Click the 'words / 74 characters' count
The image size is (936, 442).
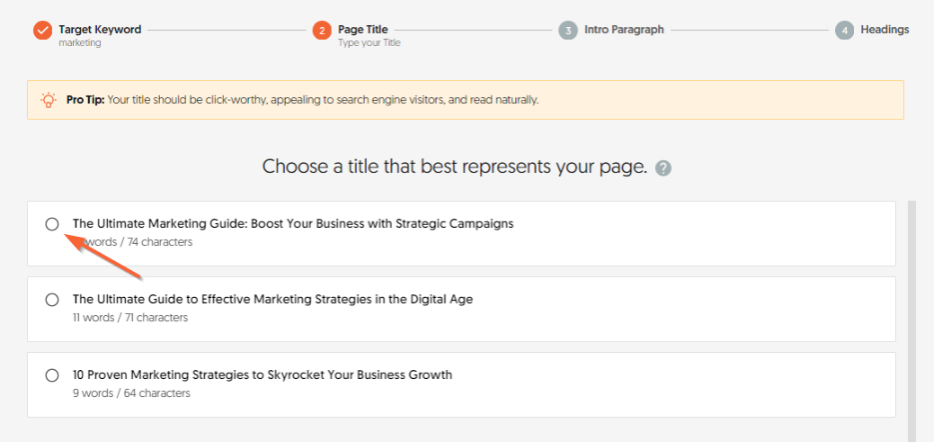coord(137,243)
